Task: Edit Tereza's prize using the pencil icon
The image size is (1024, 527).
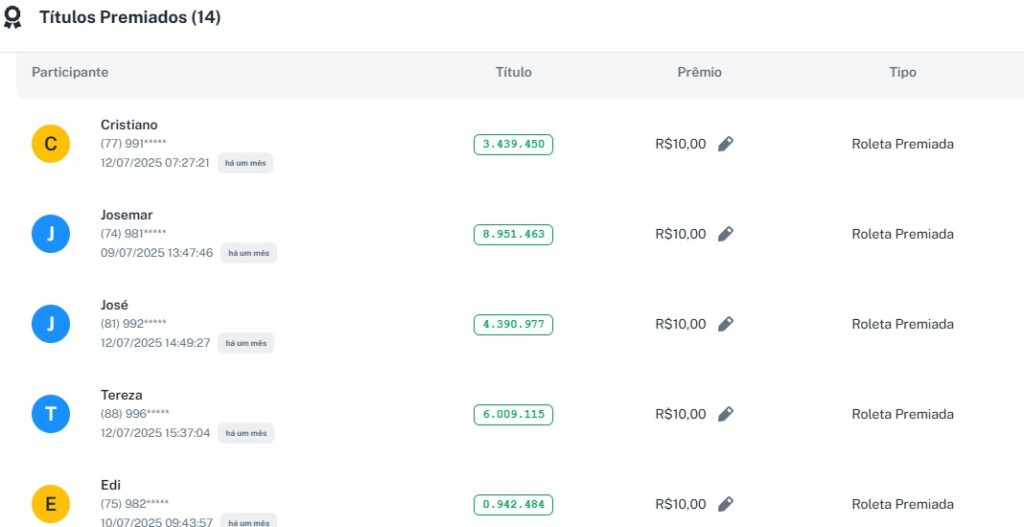Action: click(x=726, y=414)
